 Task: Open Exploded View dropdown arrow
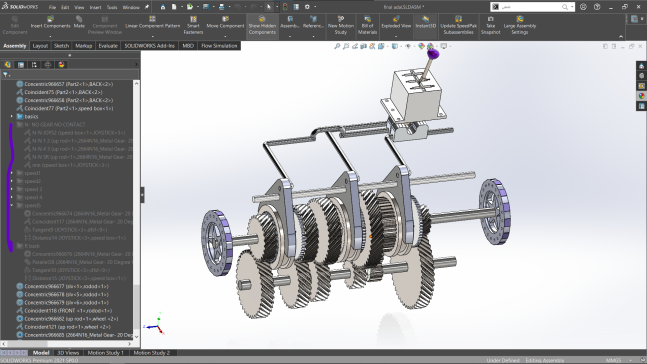[396, 36]
